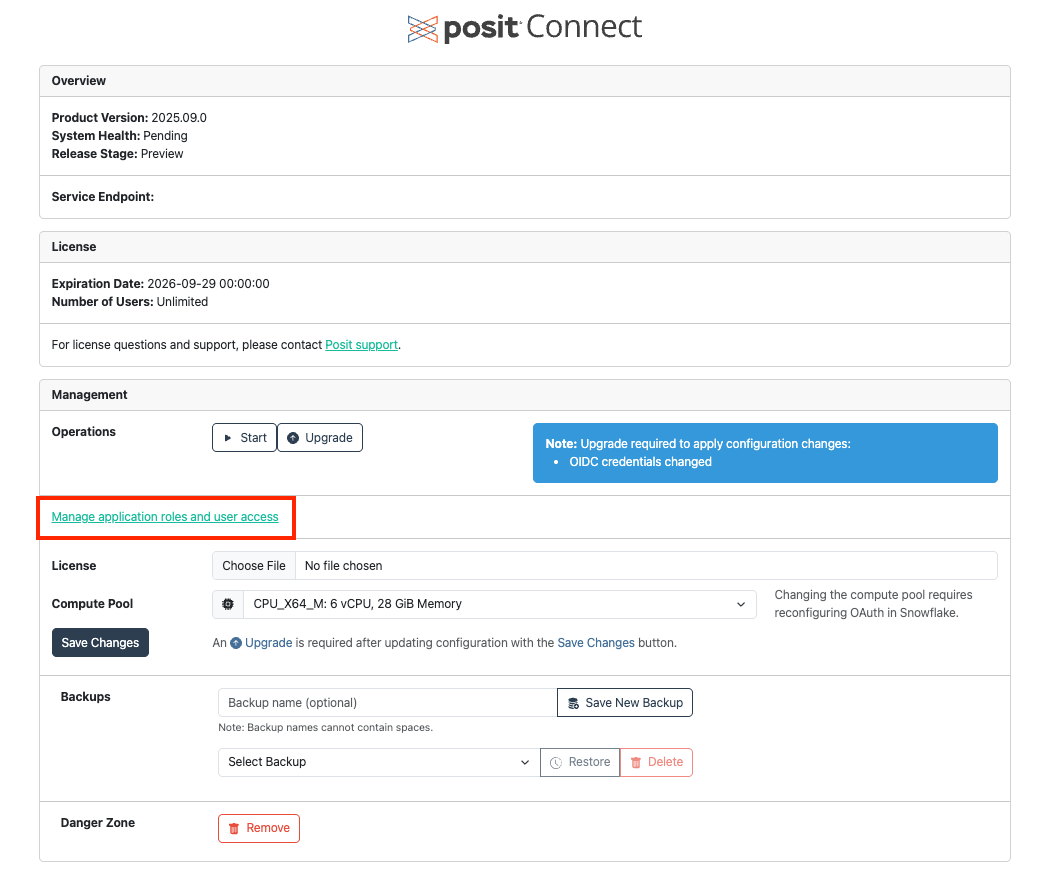This screenshot has height=891, width=1055.
Task: Click the Posit Connect logo
Action: 524,28
